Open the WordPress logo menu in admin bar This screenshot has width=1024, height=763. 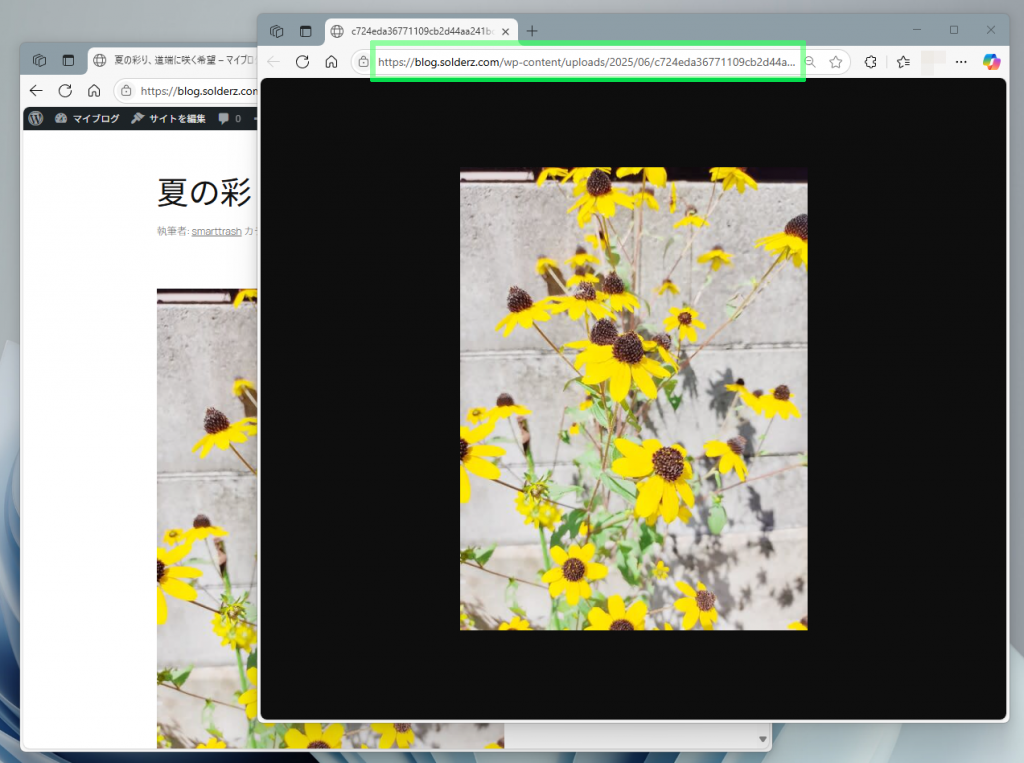click(36, 118)
